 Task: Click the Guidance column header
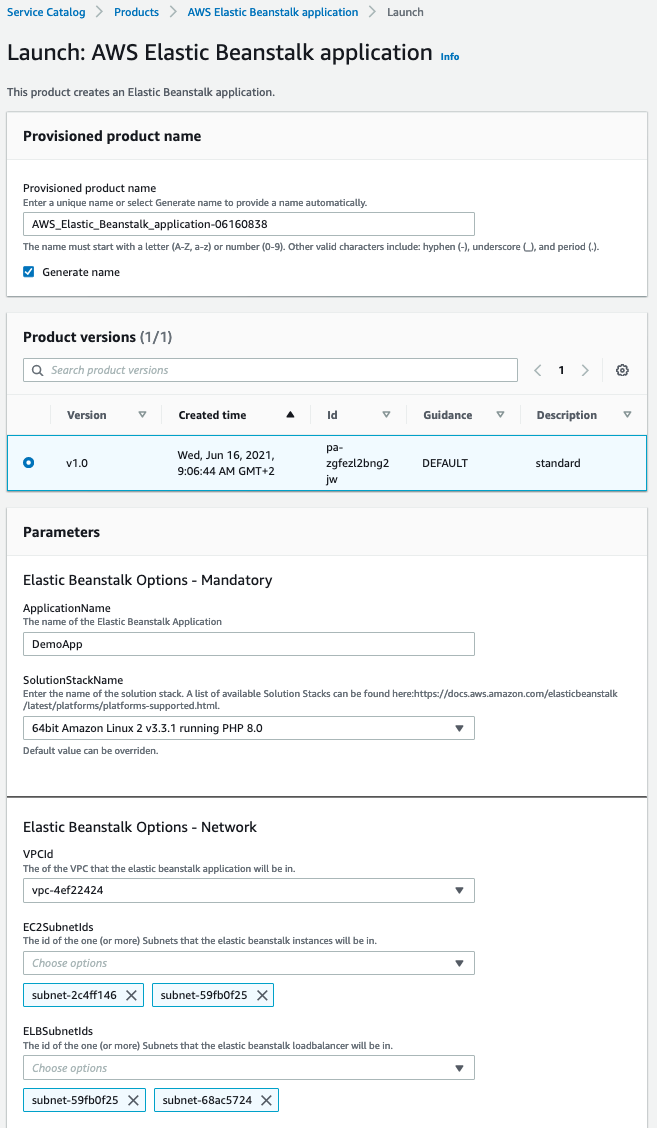point(448,415)
